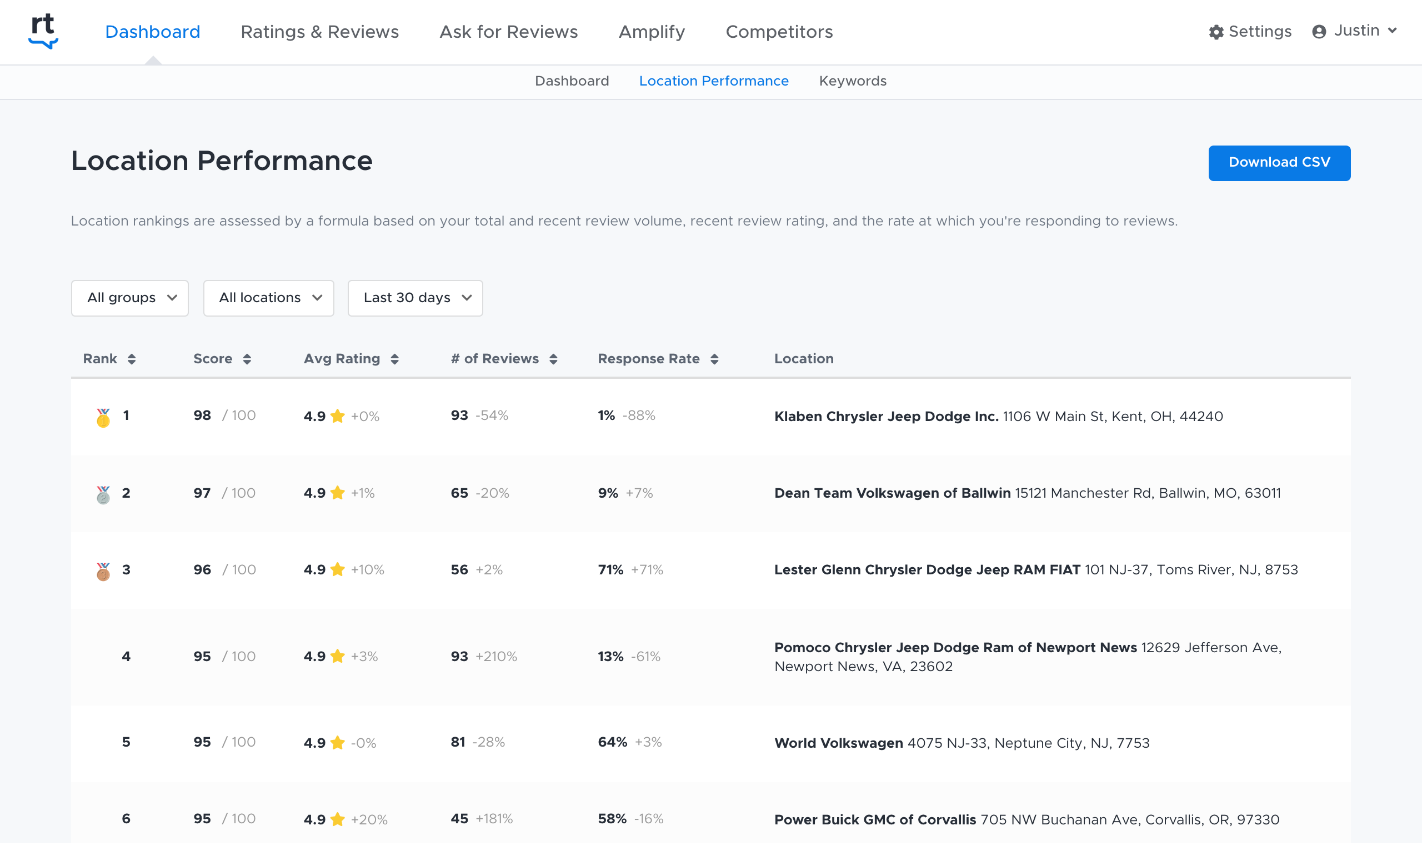Screen dimensions: 1422x843
Task: Go to Ratings & Reviews menu
Action: pos(319,32)
